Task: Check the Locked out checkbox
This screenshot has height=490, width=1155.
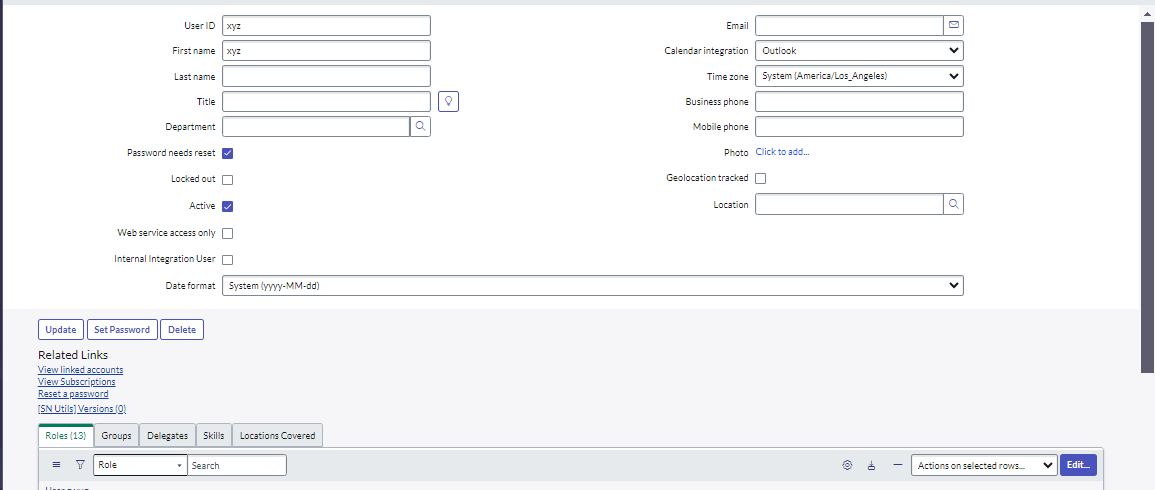Action: pos(228,180)
